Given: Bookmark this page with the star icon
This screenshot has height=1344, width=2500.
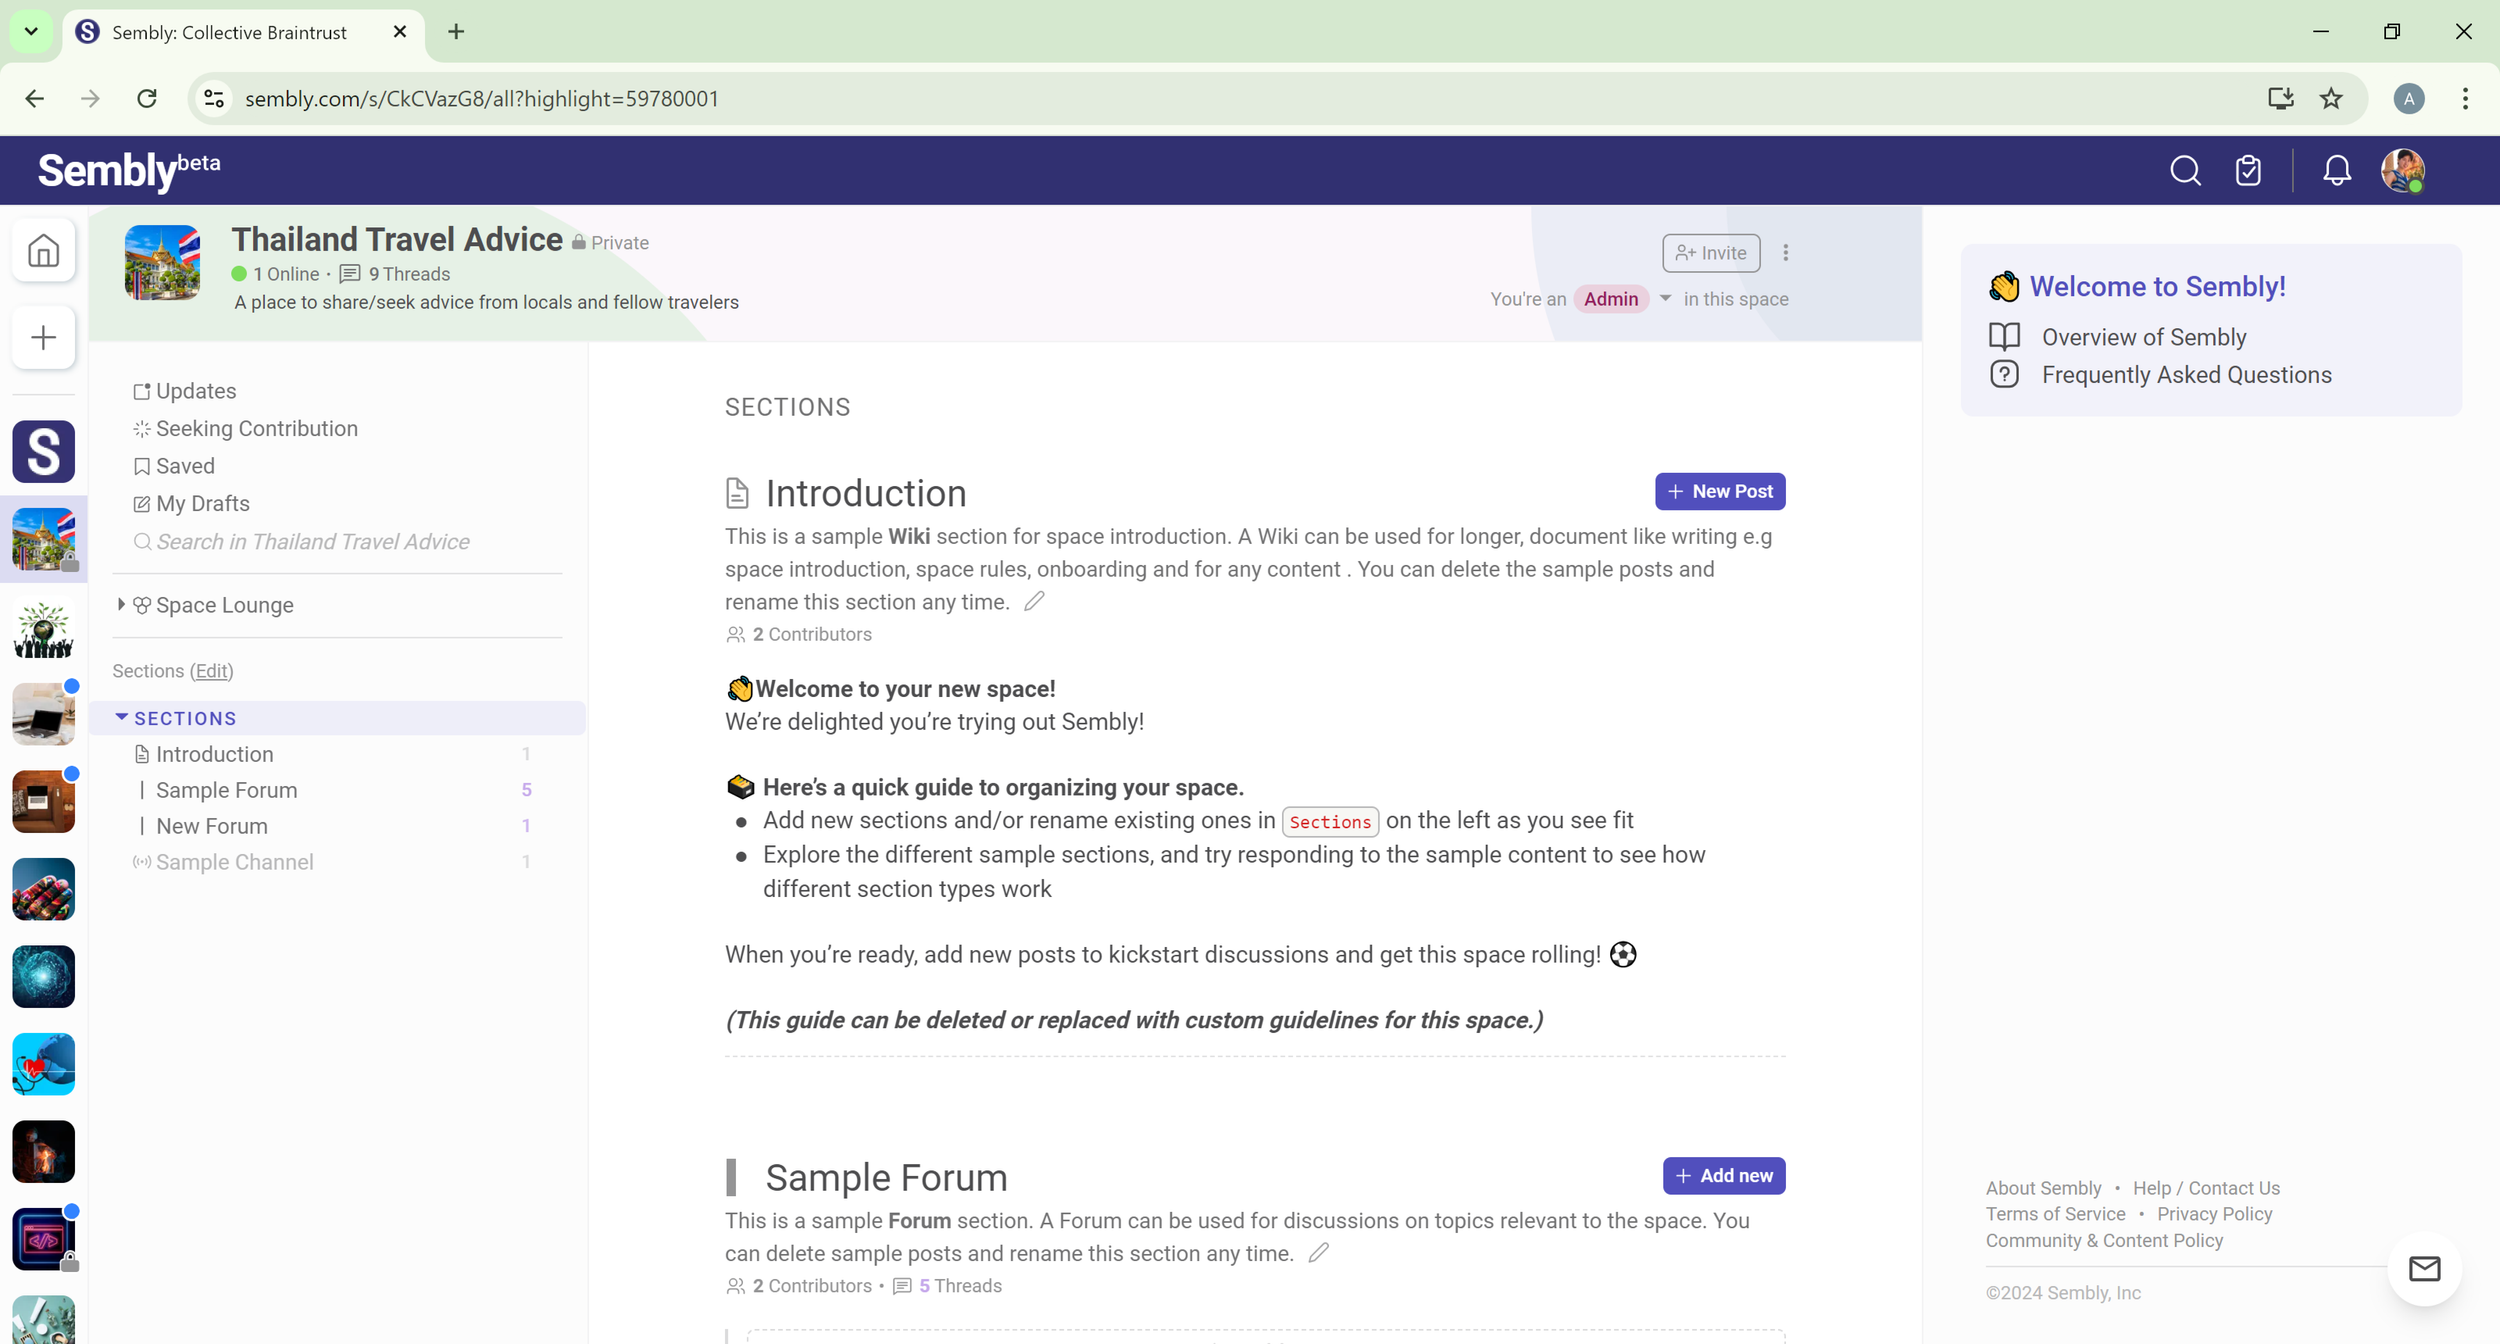Looking at the screenshot, I should (x=2331, y=98).
